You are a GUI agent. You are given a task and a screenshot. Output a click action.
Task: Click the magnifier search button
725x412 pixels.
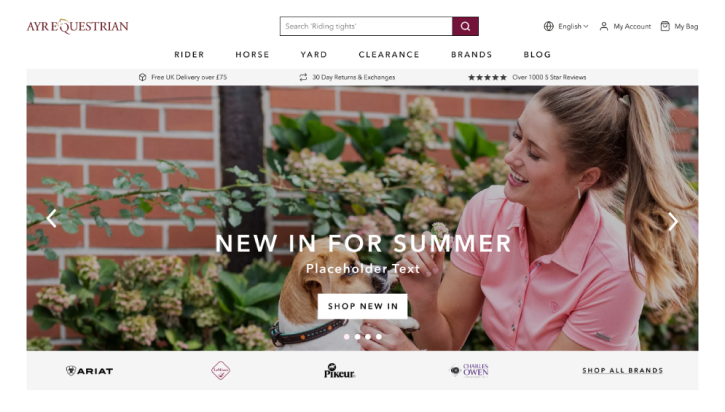[465, 26]
